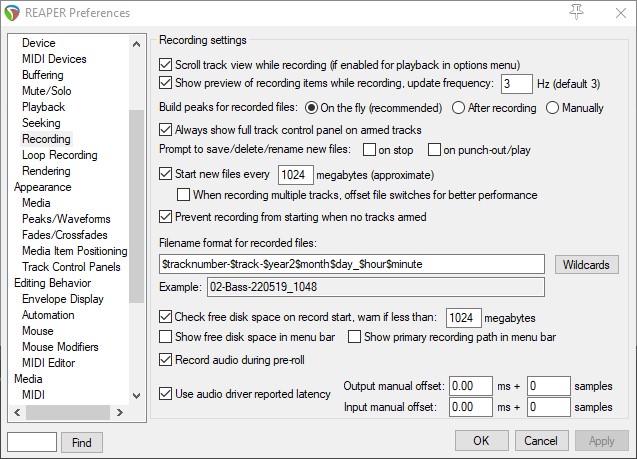The width and height of the screenshot is (637, 459).
Task: Open the Envelope Display preferences page
Action: pos(63,299)
